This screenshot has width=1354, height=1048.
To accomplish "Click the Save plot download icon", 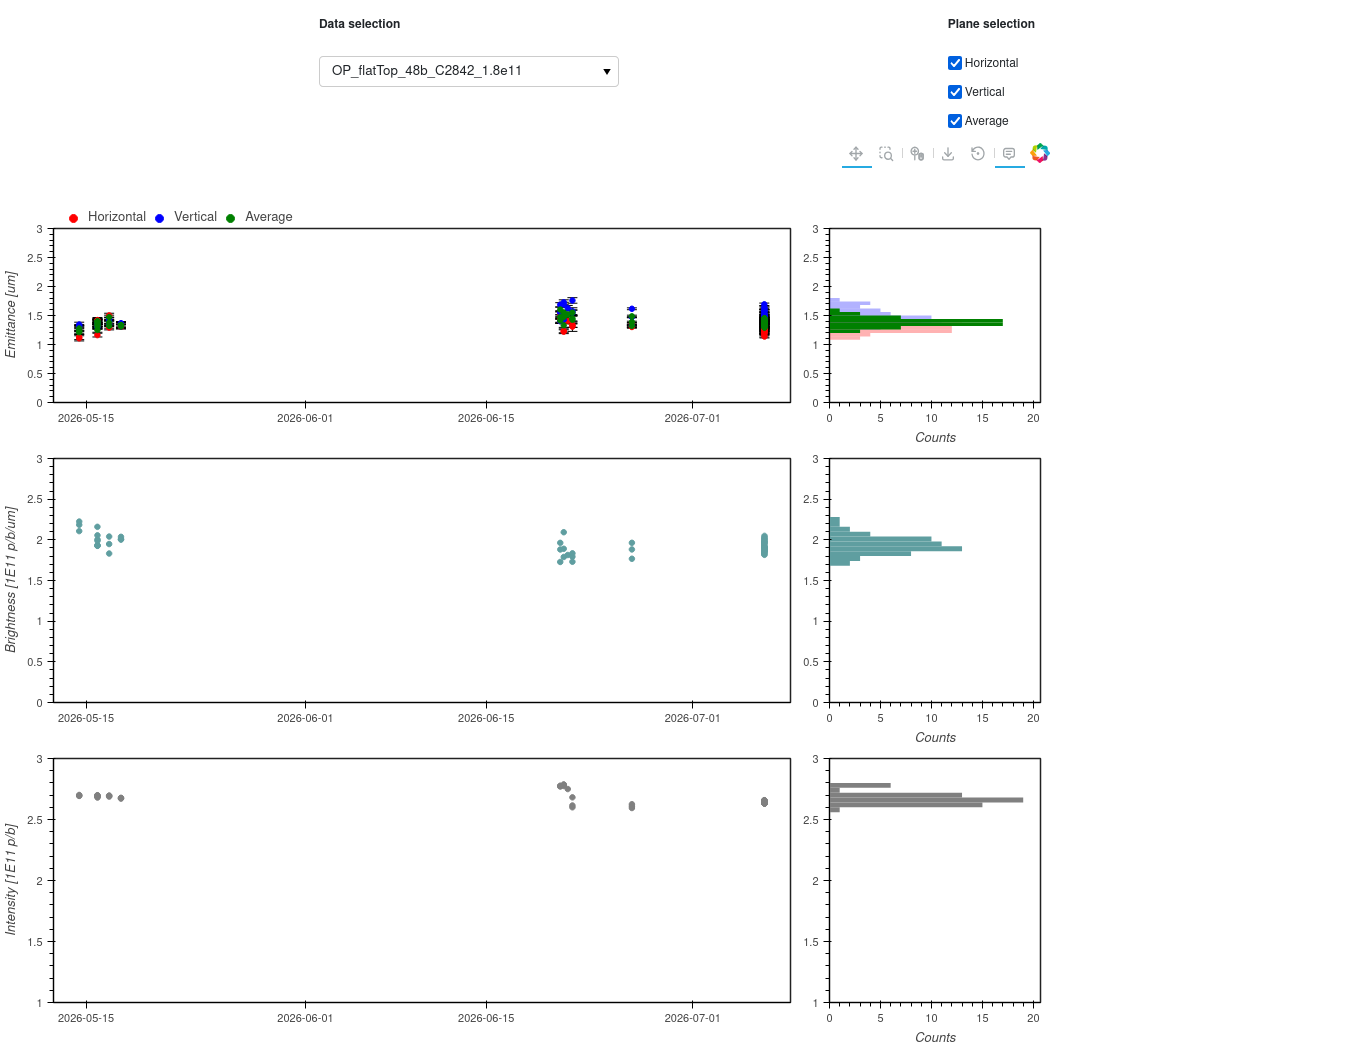I will pos(948,154).
